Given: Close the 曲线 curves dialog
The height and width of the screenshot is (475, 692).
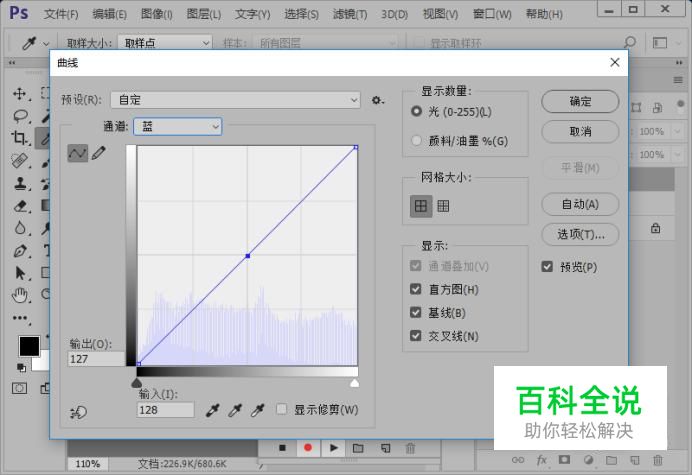Looking at the screenshot, I should tap(615, 63).
